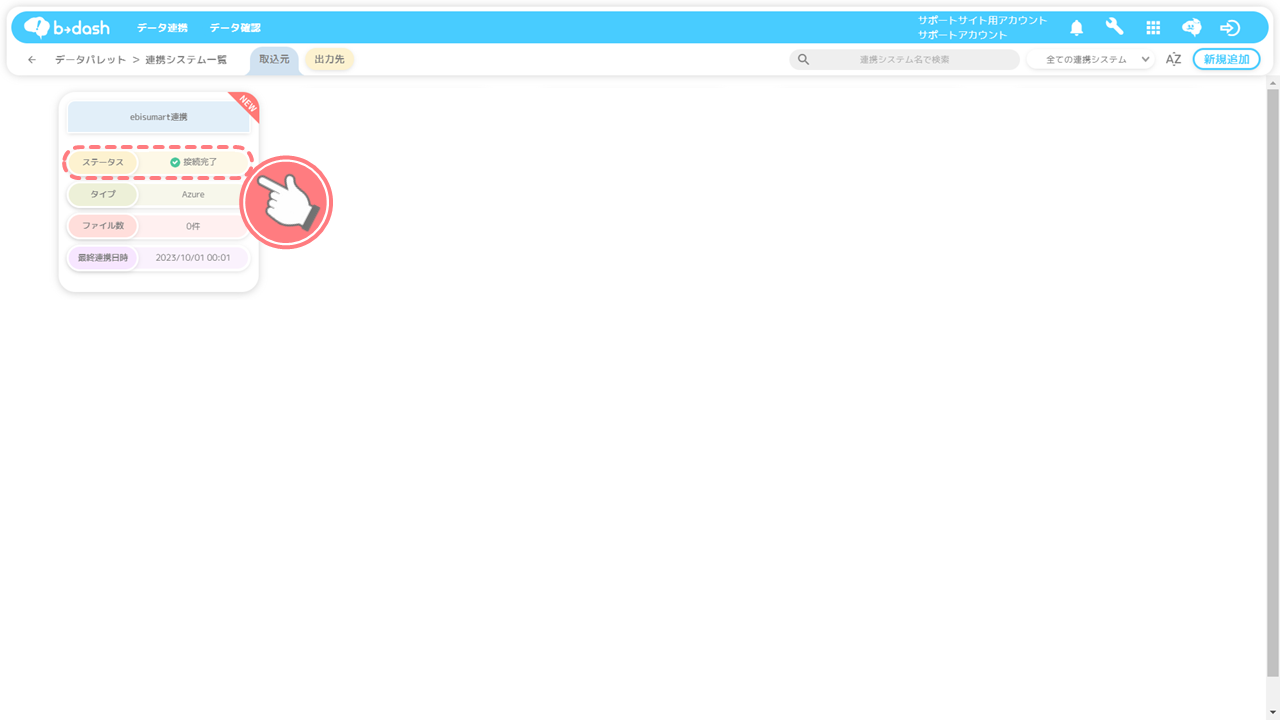Click the ファイル数 label

point(103,226)
